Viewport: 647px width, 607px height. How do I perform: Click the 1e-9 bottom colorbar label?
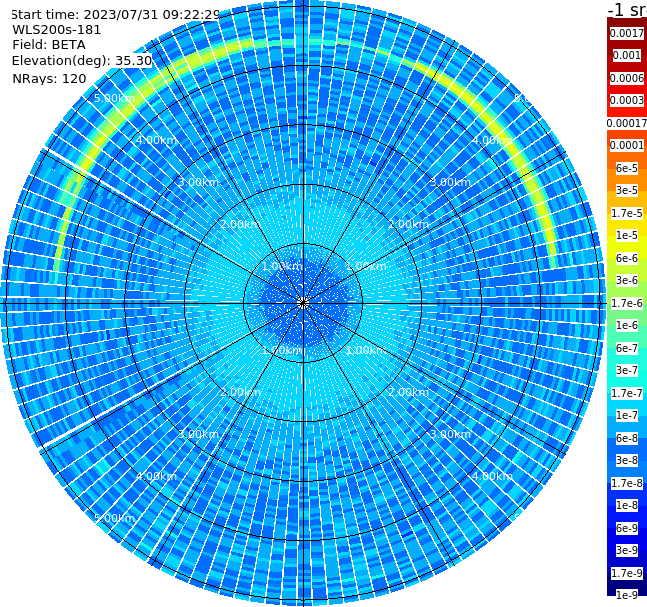[x=627, y=595]
